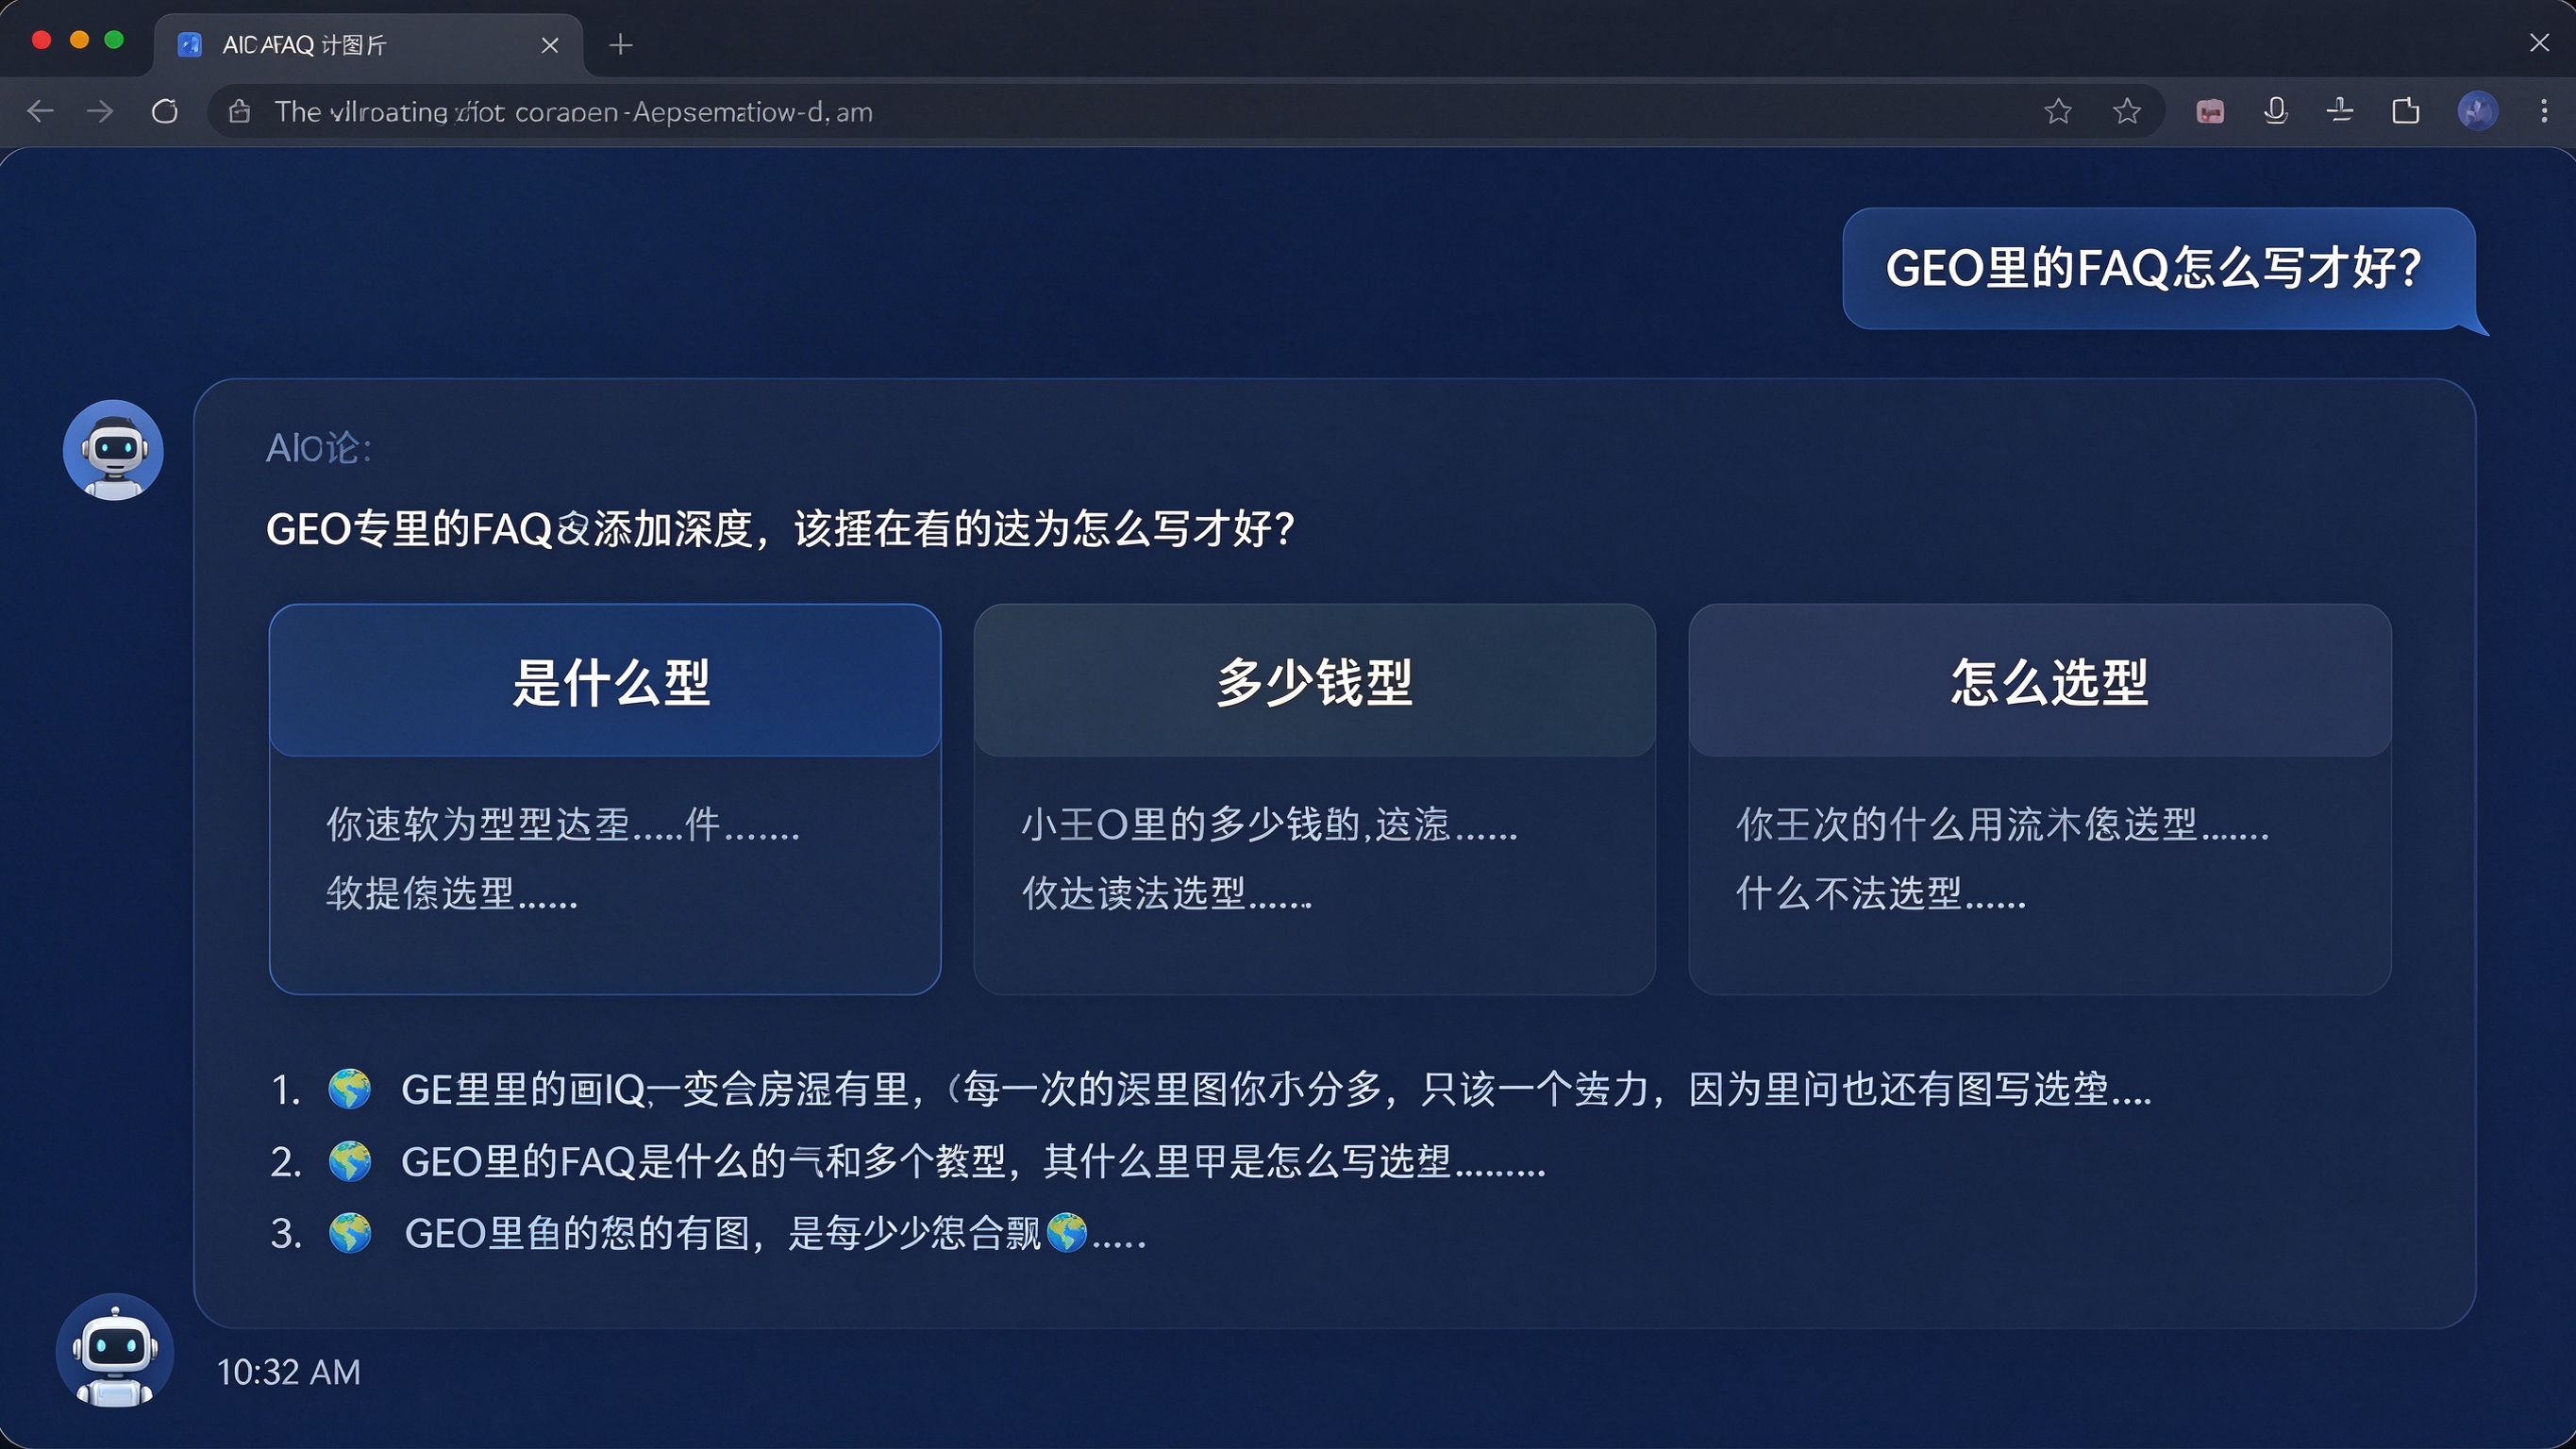This screenshot has width=2576, height=1449.
Task: Select the 多少钱型 card header
Action: [x=1314, y=681]
